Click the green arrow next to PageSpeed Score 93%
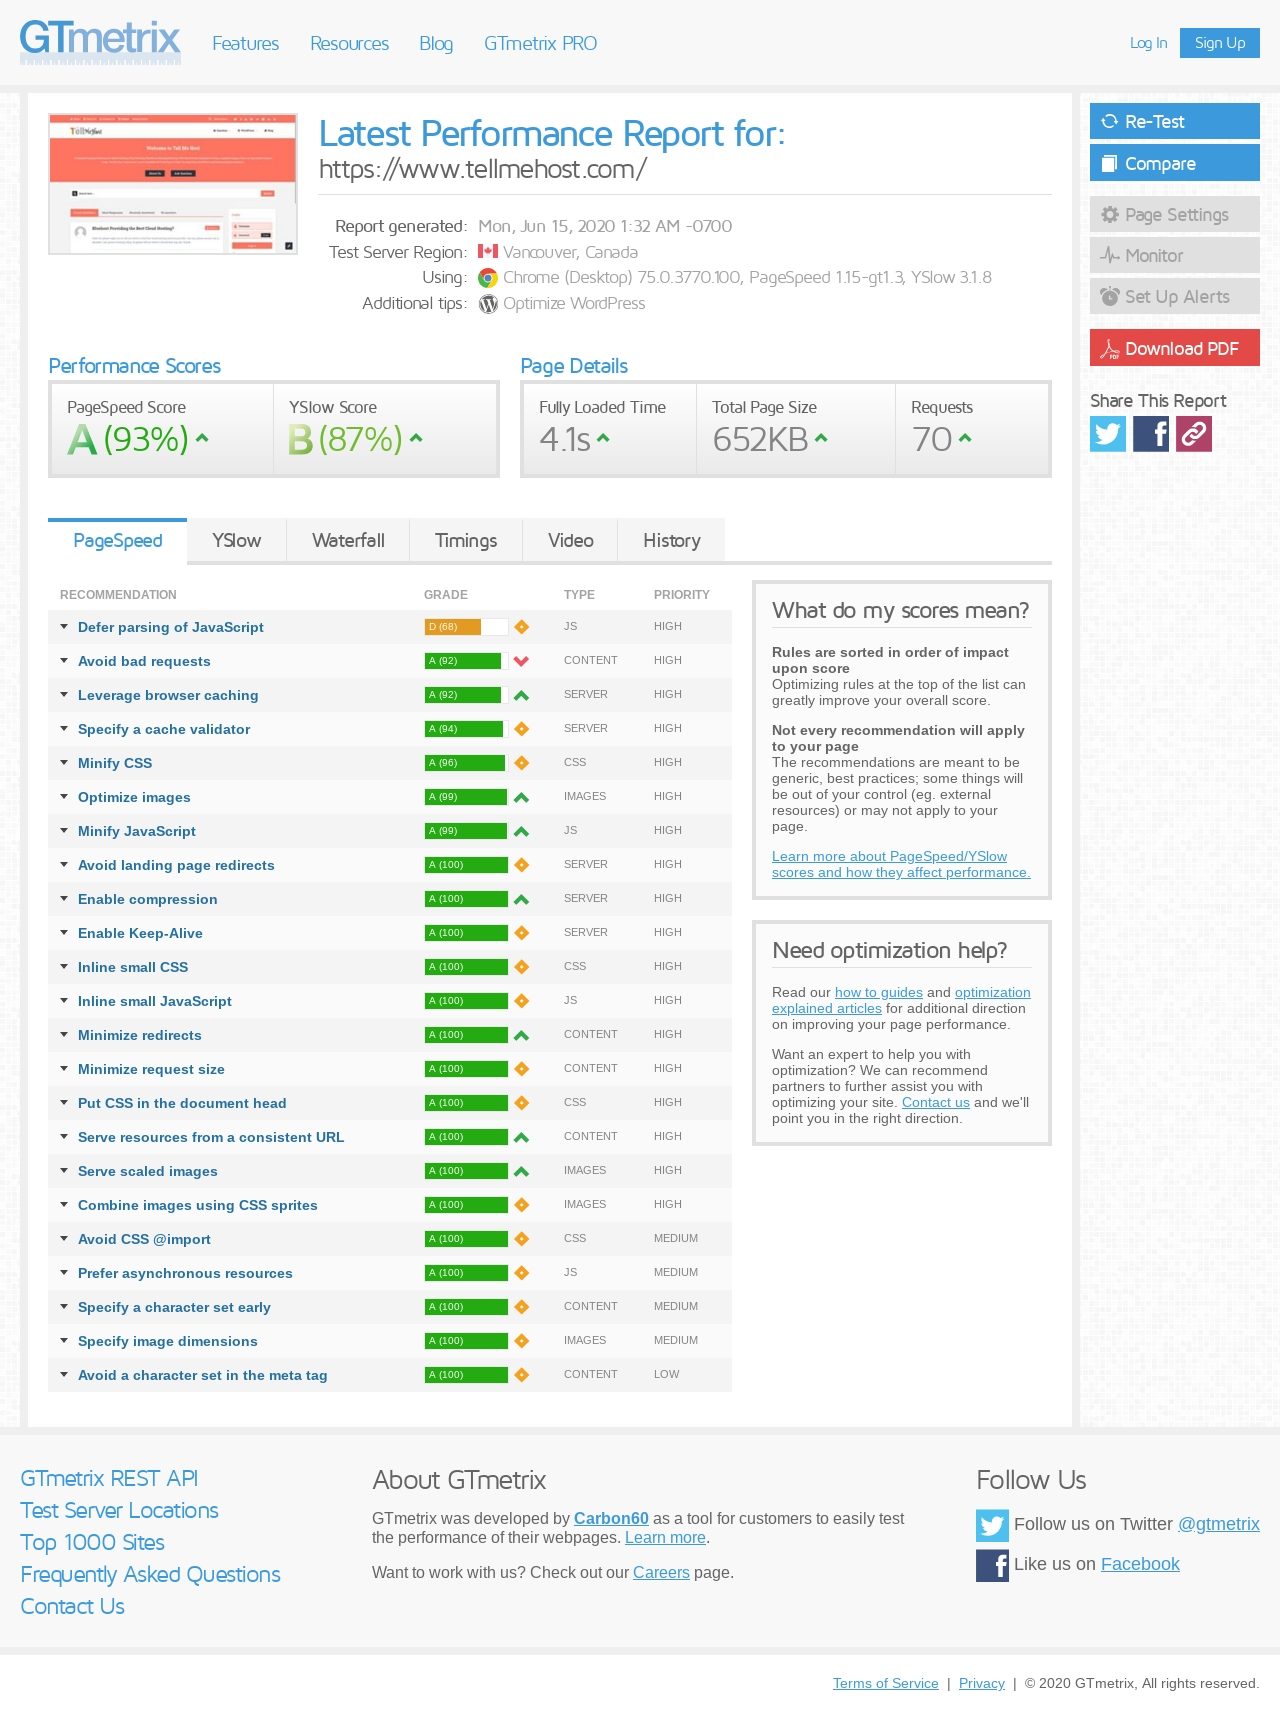 click(202, 438)
